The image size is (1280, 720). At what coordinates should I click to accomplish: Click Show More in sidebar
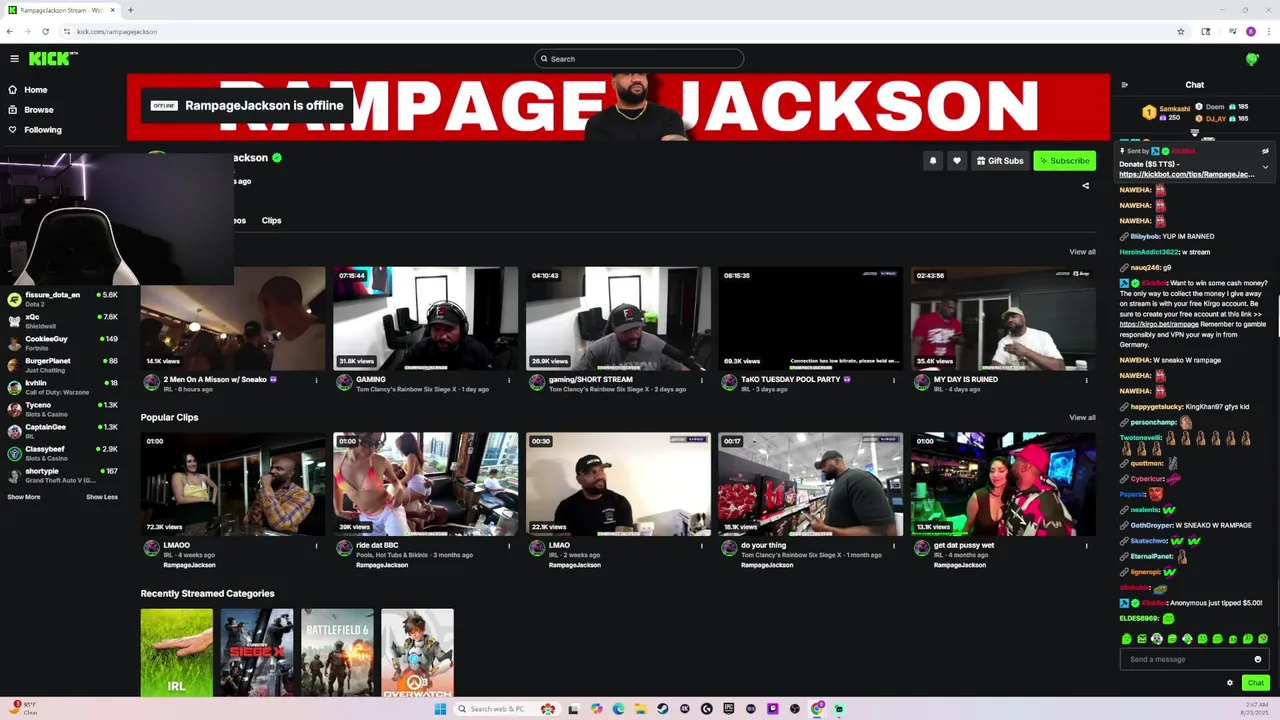[24, 497]
